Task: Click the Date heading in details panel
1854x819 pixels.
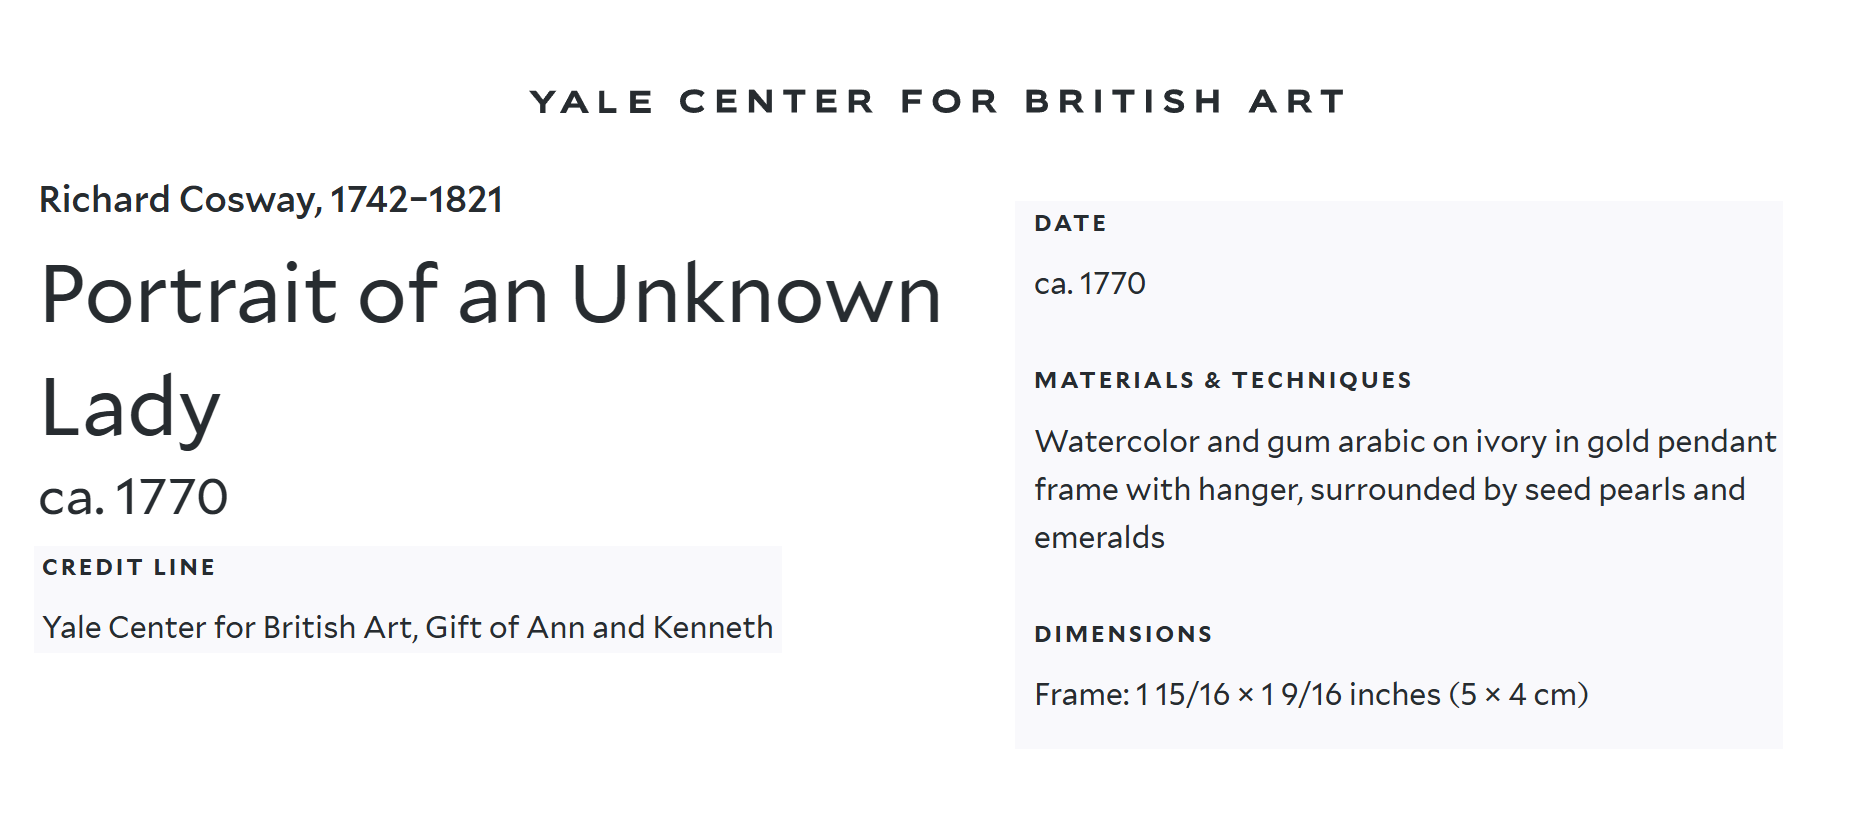Action: [1070, 223]
